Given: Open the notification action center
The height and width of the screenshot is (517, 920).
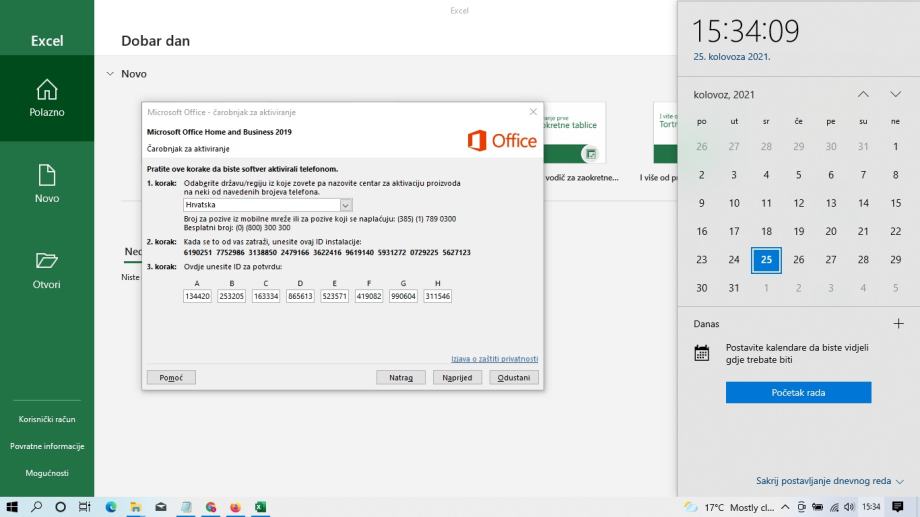Looking at the screenshot, I should tap(898, 507).
